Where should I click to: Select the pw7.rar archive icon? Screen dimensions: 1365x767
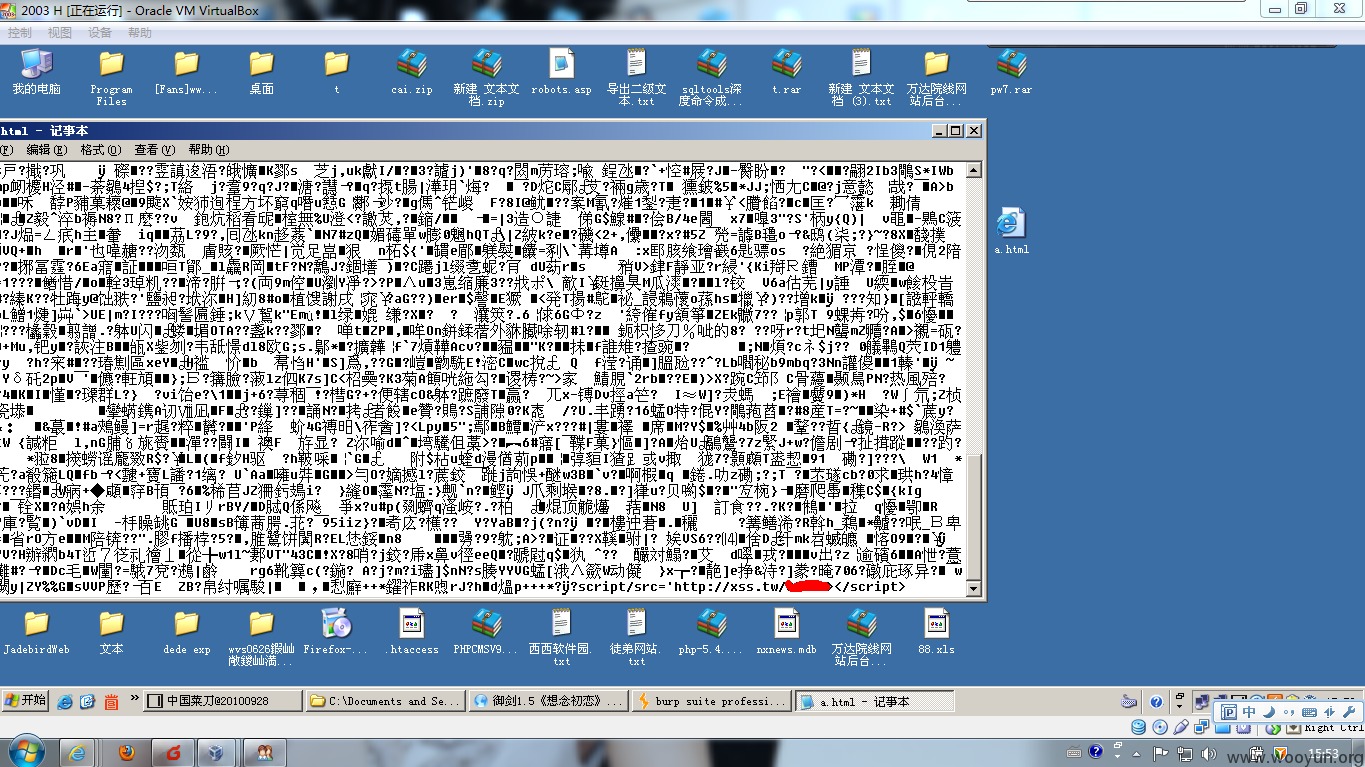tap(1011, 73)
